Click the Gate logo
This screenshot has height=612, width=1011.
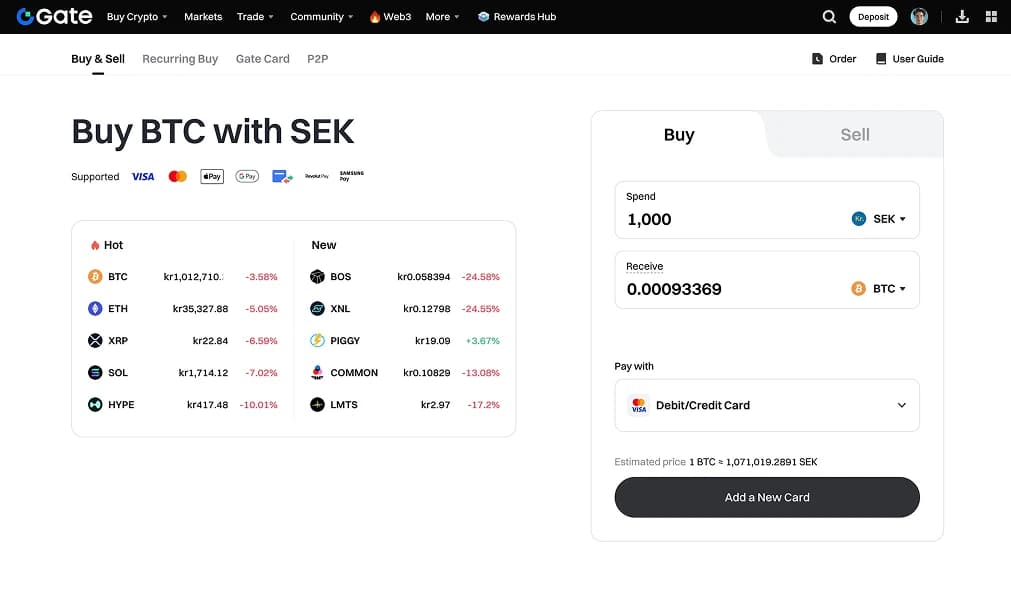coord(54,17)
